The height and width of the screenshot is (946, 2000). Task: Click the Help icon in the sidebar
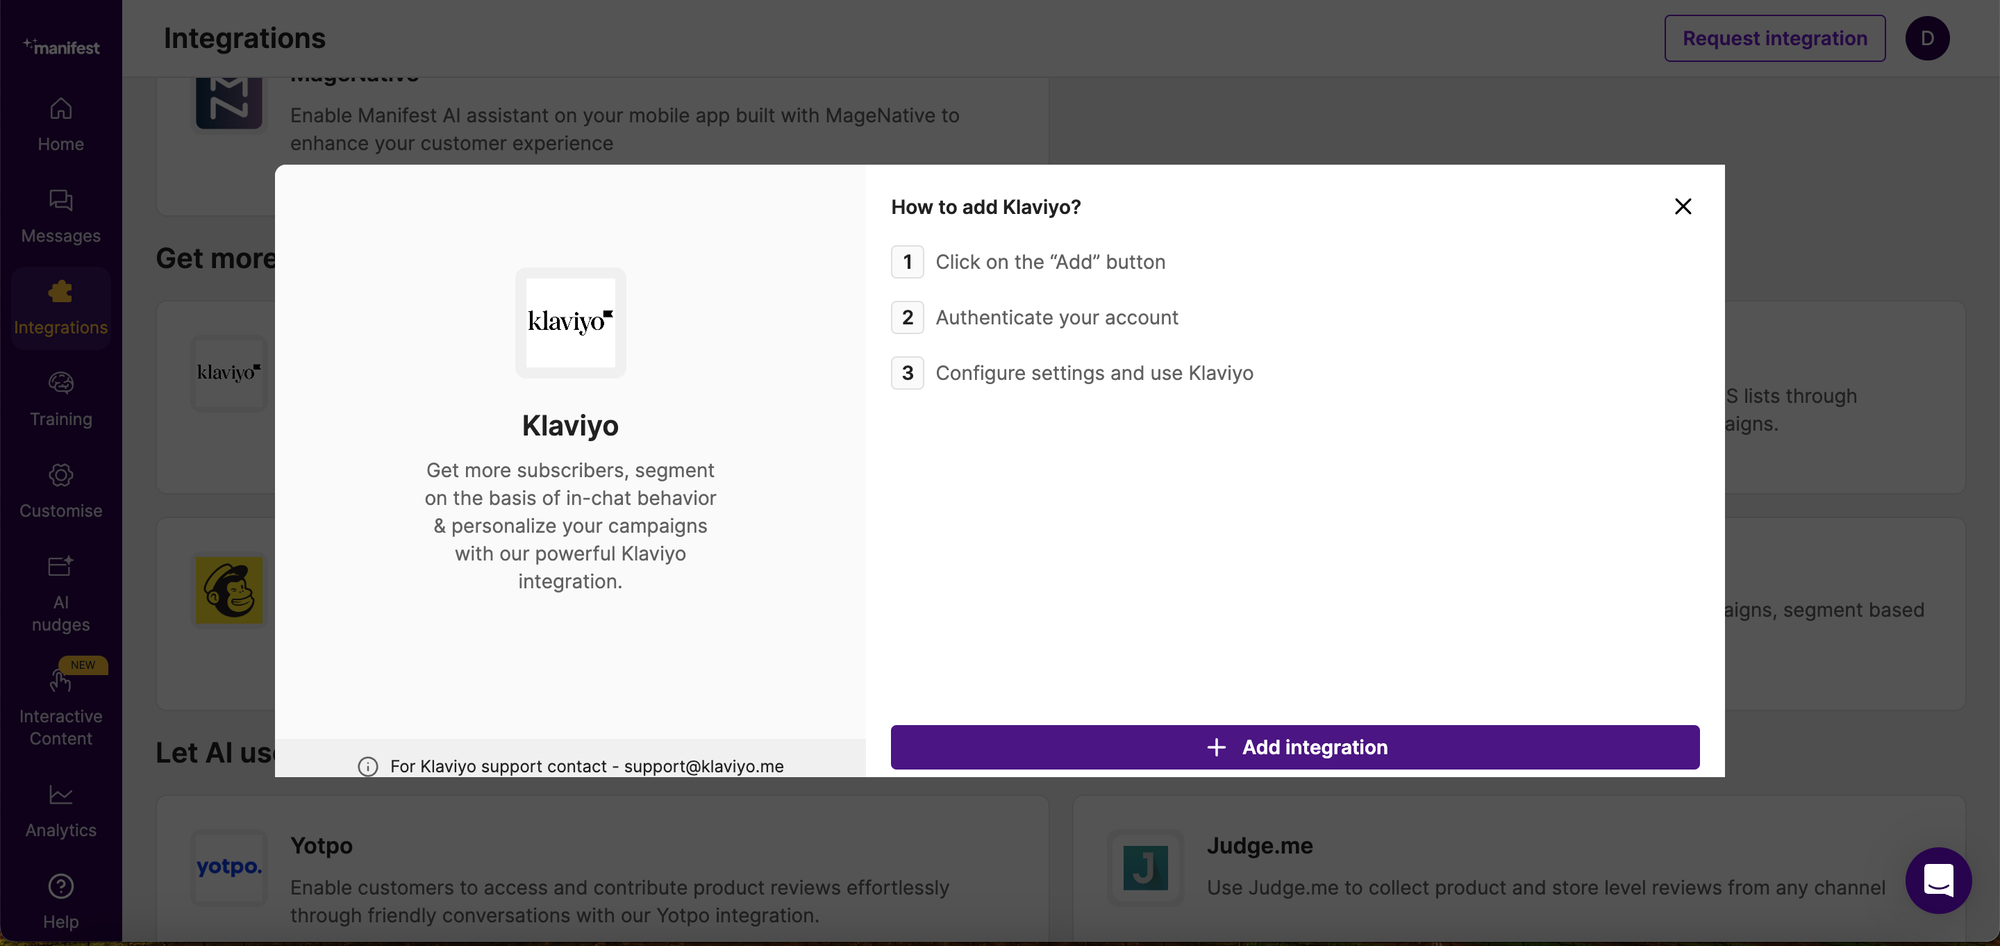[61, 886]
